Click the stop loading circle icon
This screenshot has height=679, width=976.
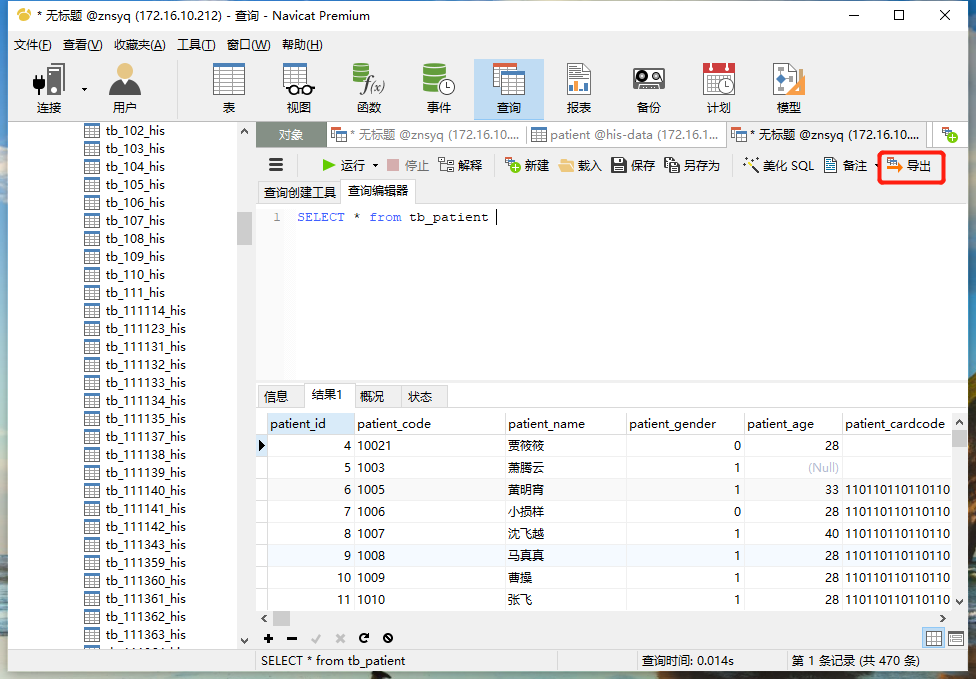coord(388,638)
